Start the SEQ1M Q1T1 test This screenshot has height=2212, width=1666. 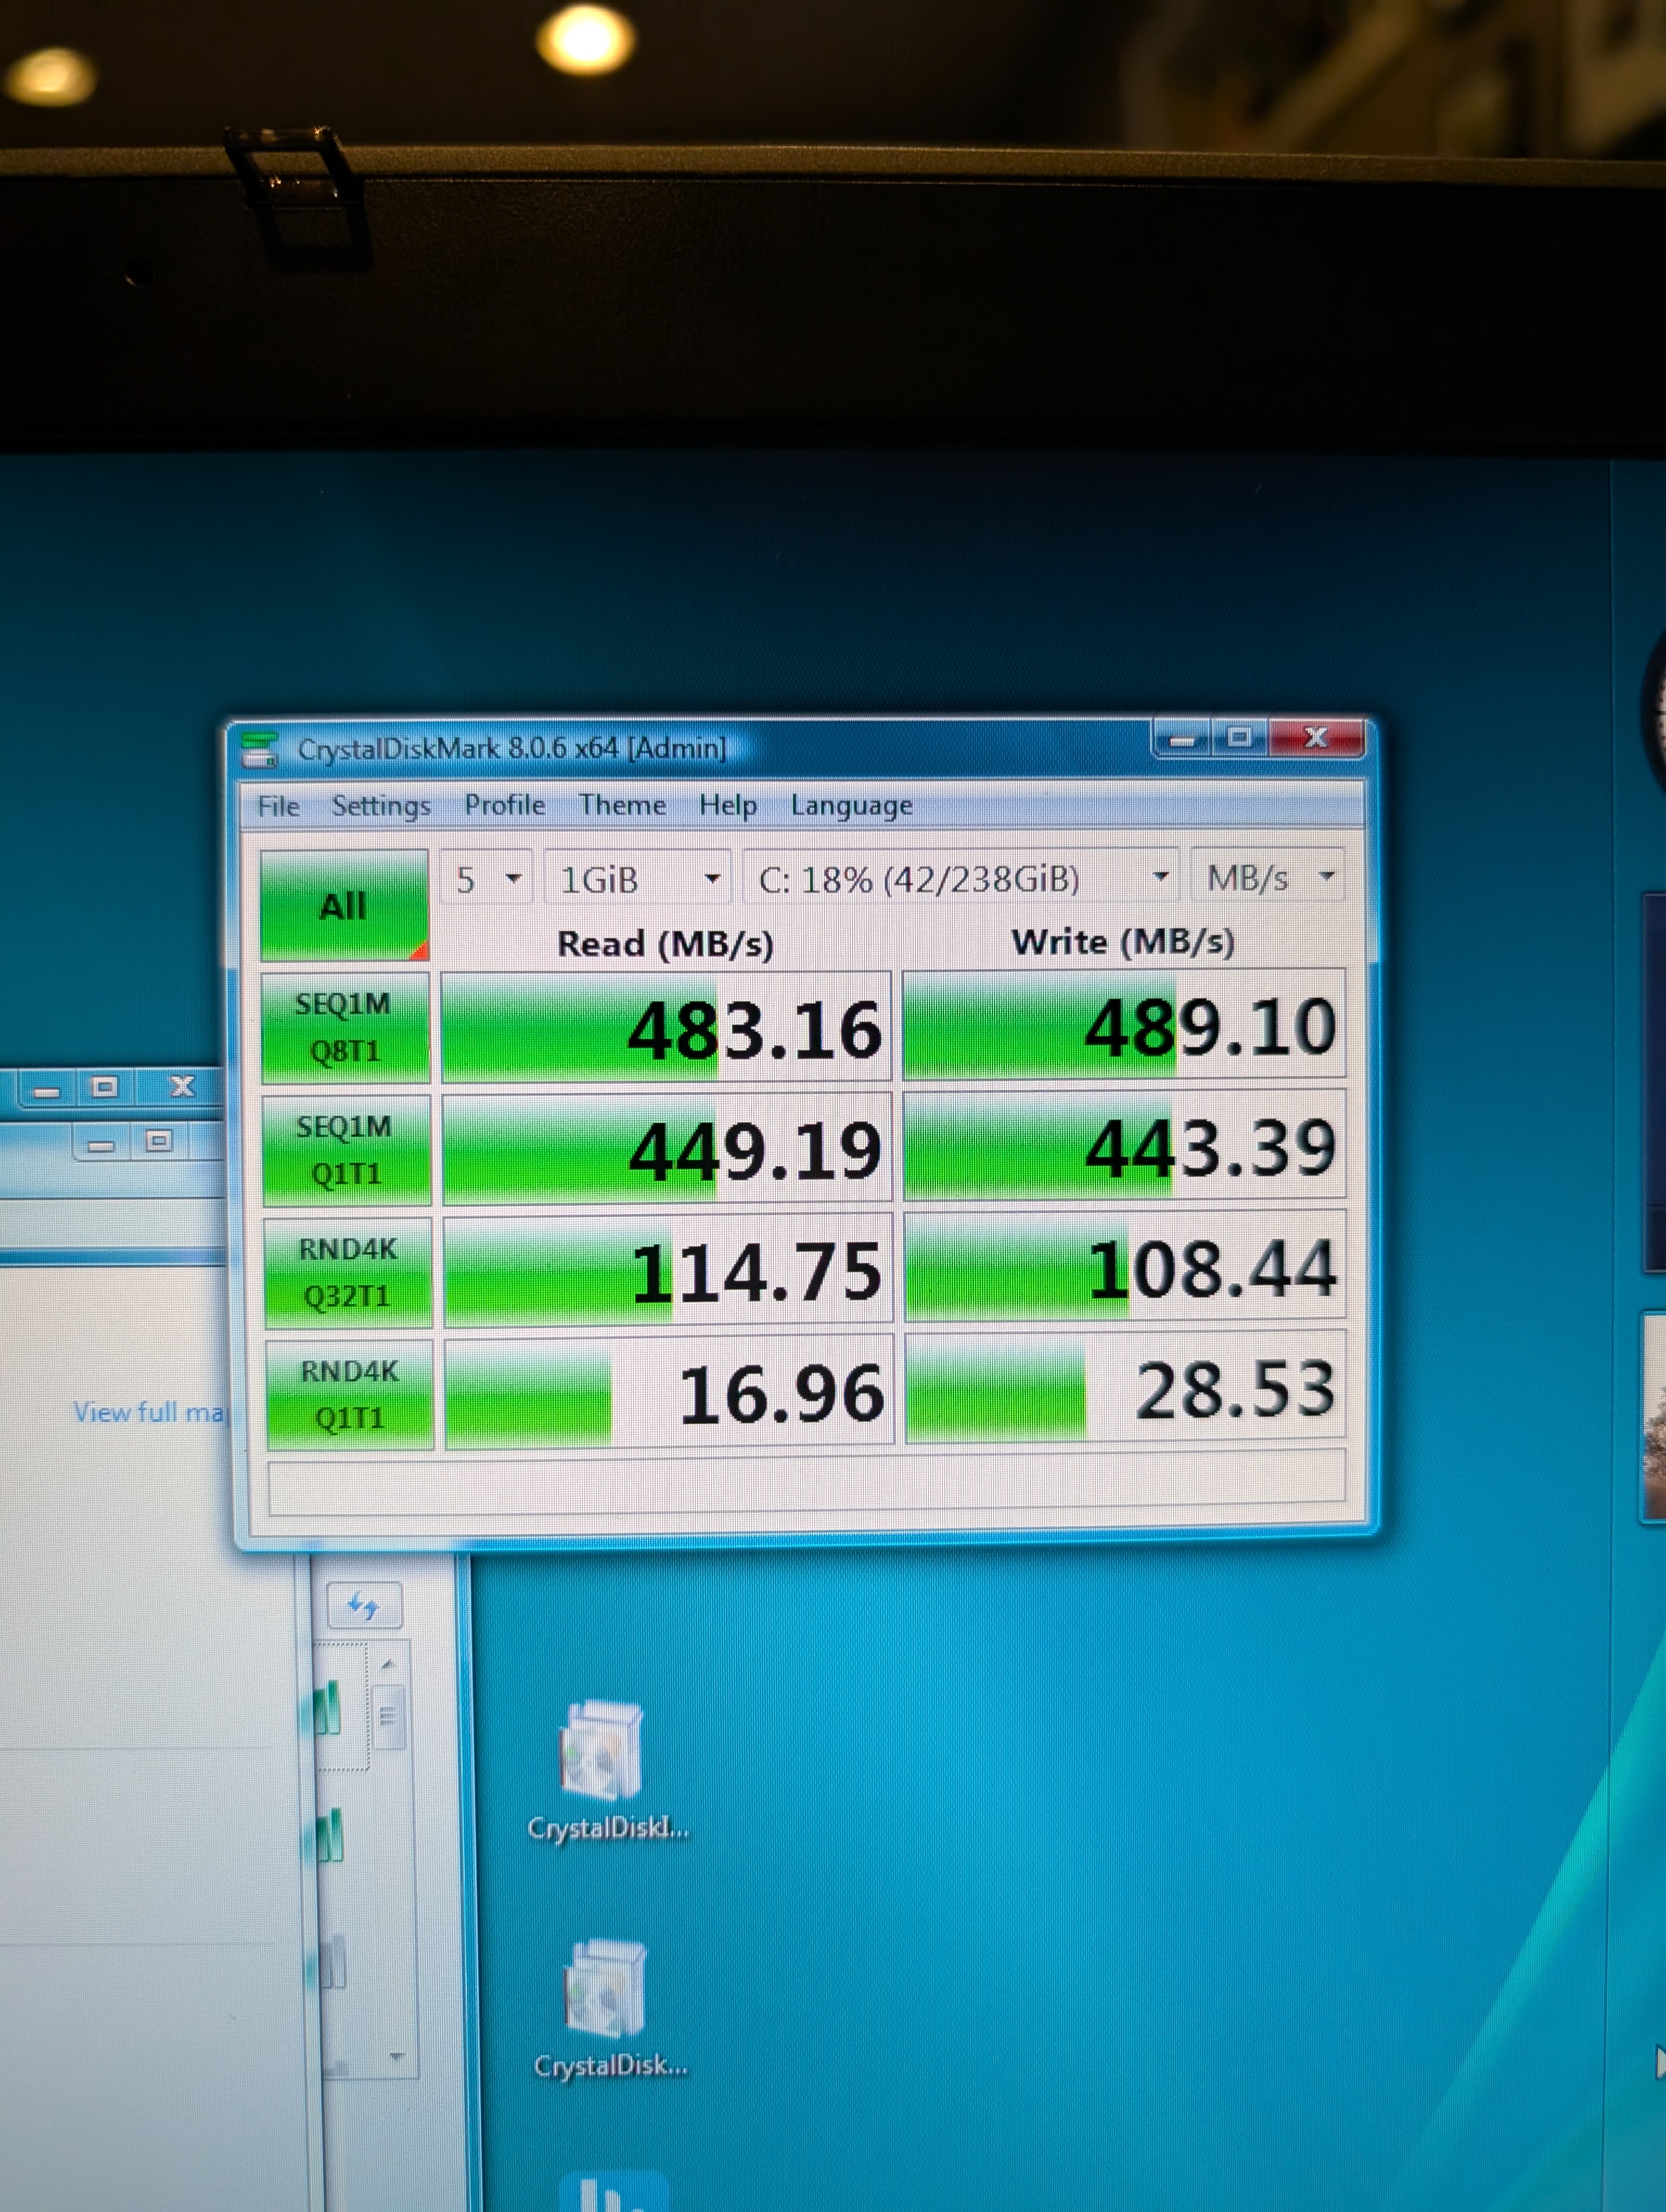pos(347,1150)
